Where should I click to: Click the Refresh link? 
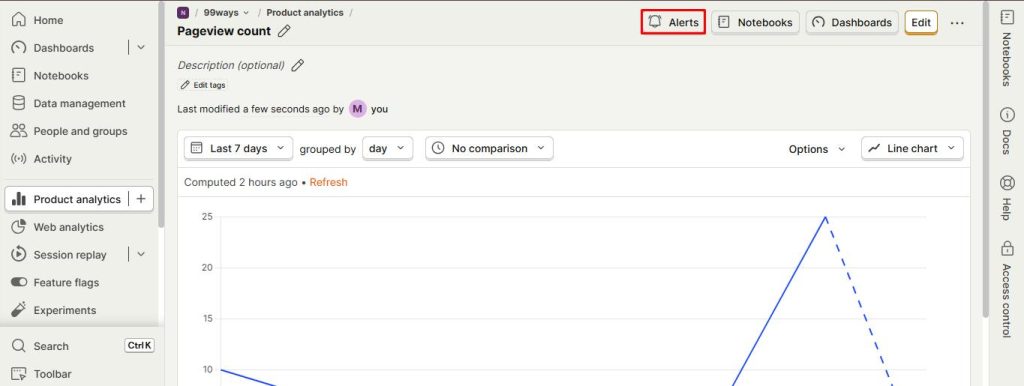(328, 182)
